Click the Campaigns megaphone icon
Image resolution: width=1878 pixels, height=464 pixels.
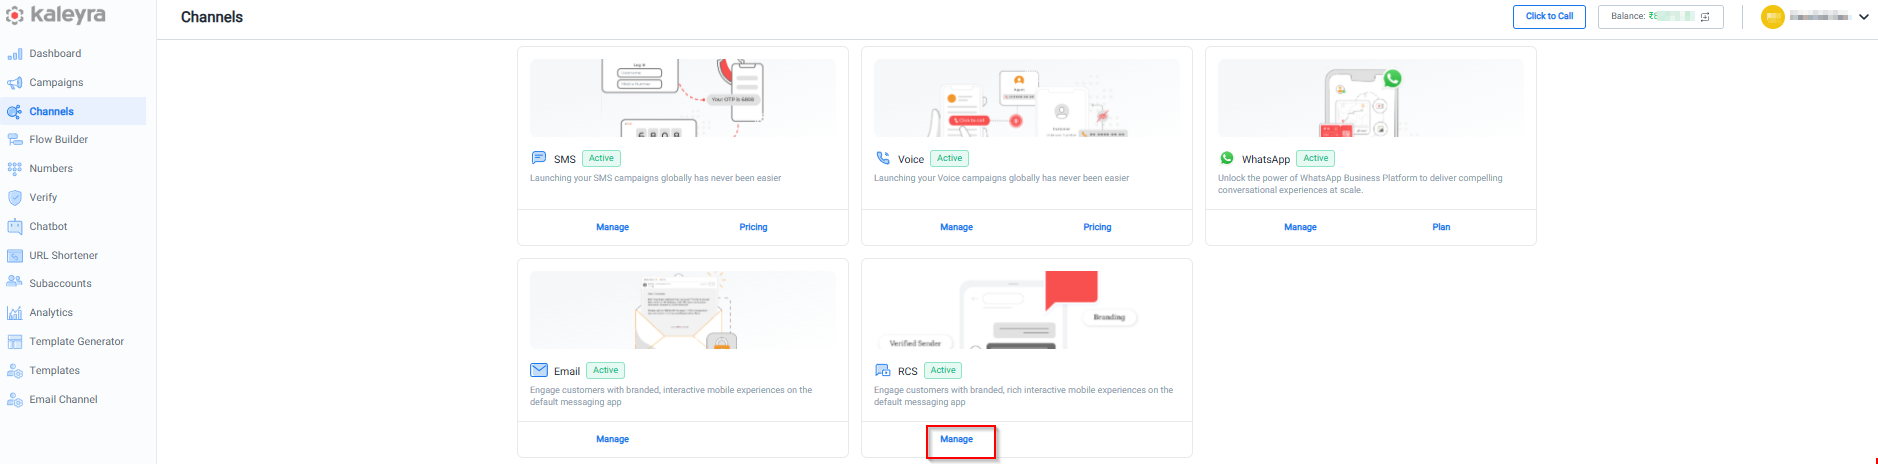pos(15,83)
